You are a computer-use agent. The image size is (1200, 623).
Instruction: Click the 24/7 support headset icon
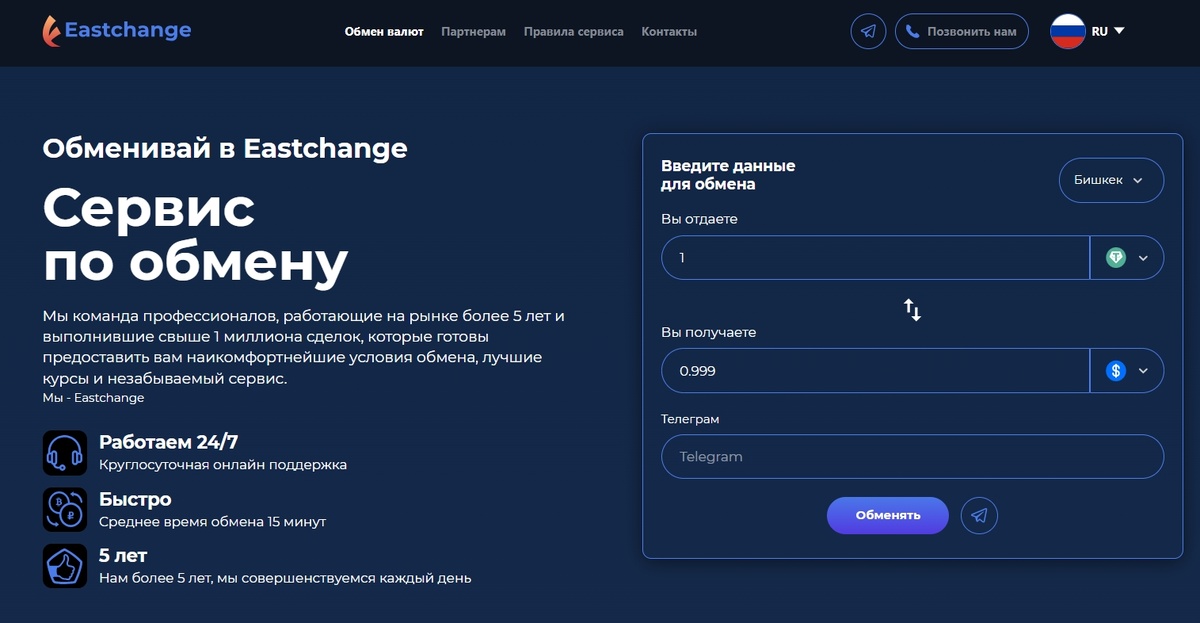tap(64, 452)
